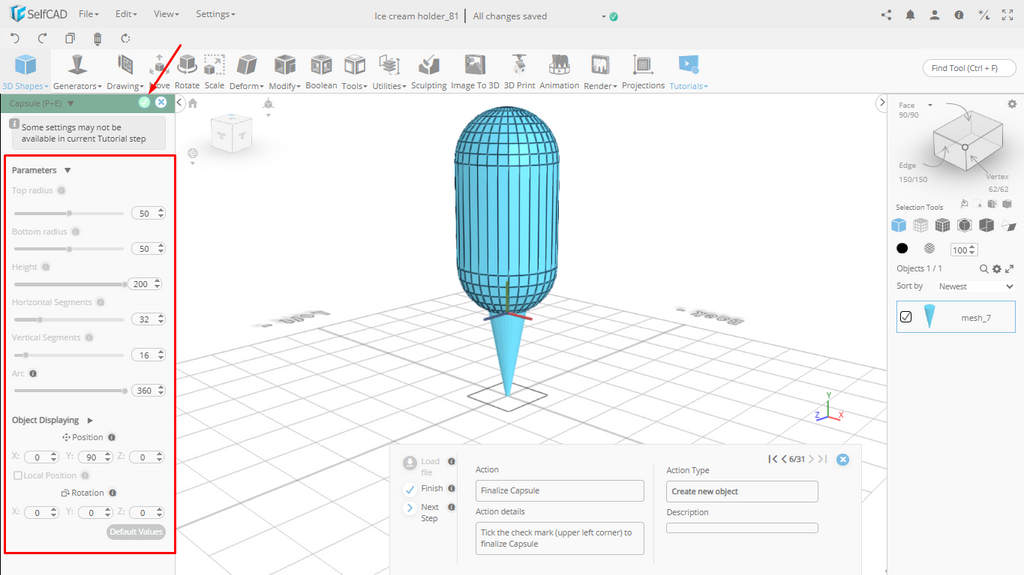Adjust the Top radius slider
Screen dimensions: 1024x575
pos(69,213)
